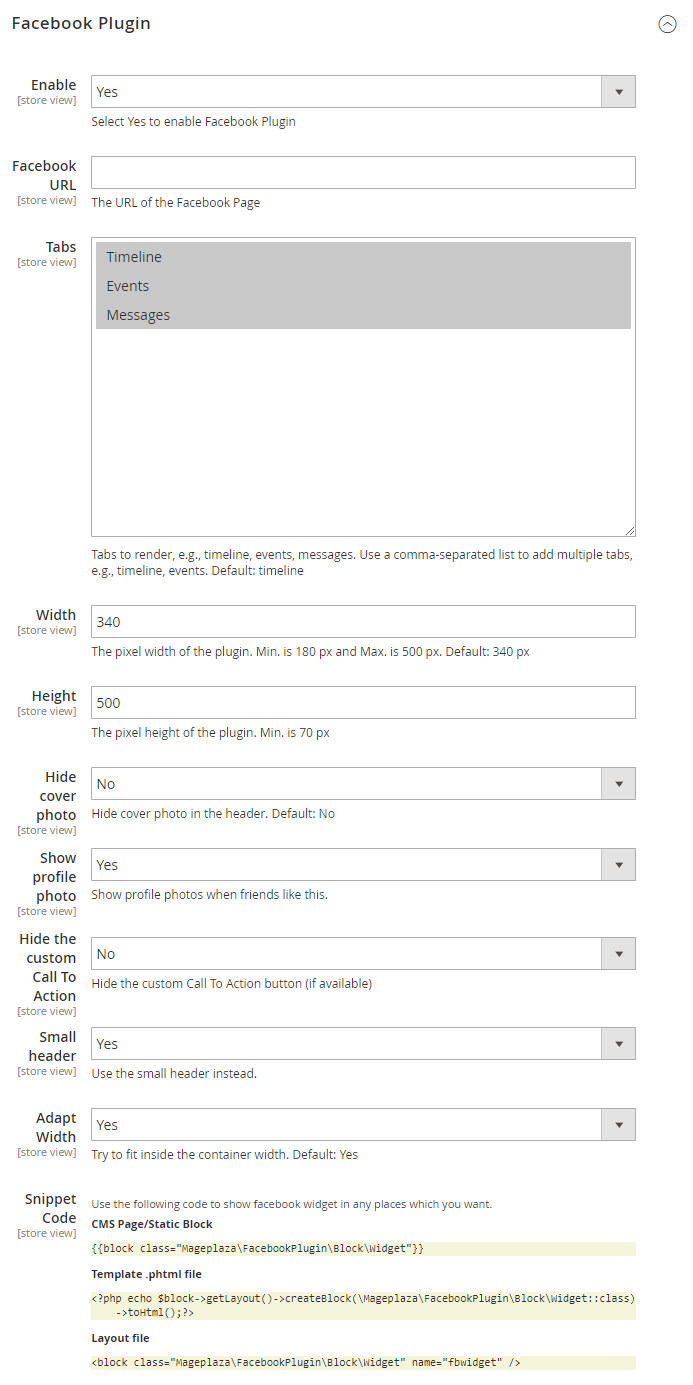Open the Enable dropdown

[x=363, y=91]
